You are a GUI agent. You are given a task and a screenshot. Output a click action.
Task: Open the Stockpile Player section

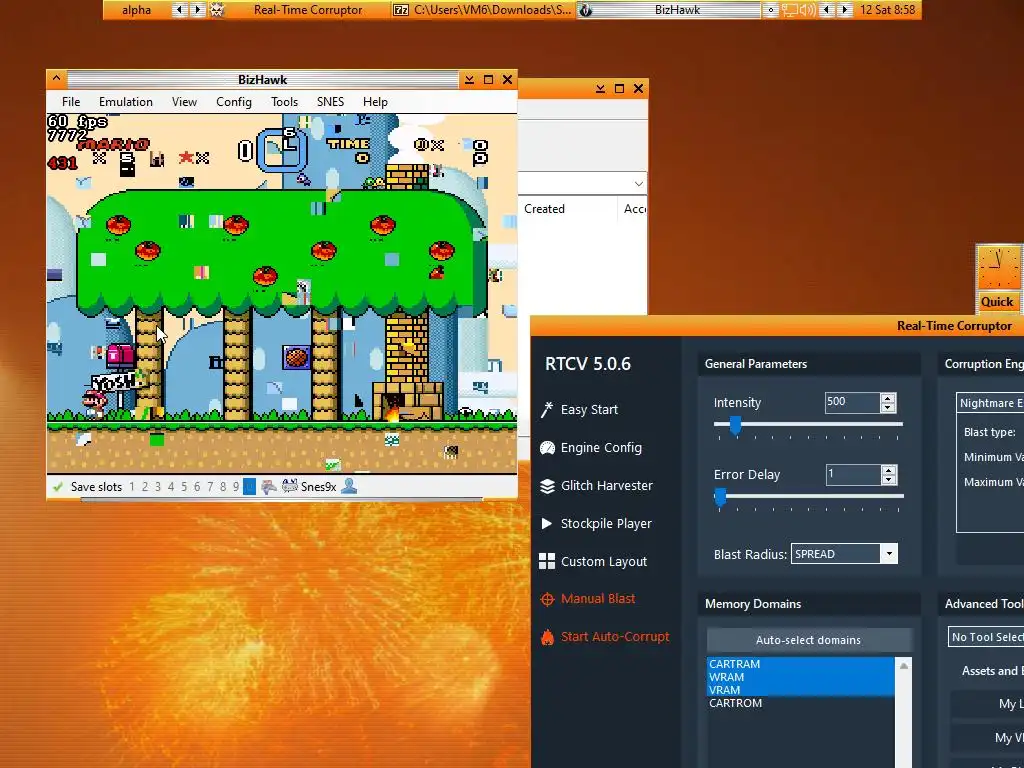point(596,523)
